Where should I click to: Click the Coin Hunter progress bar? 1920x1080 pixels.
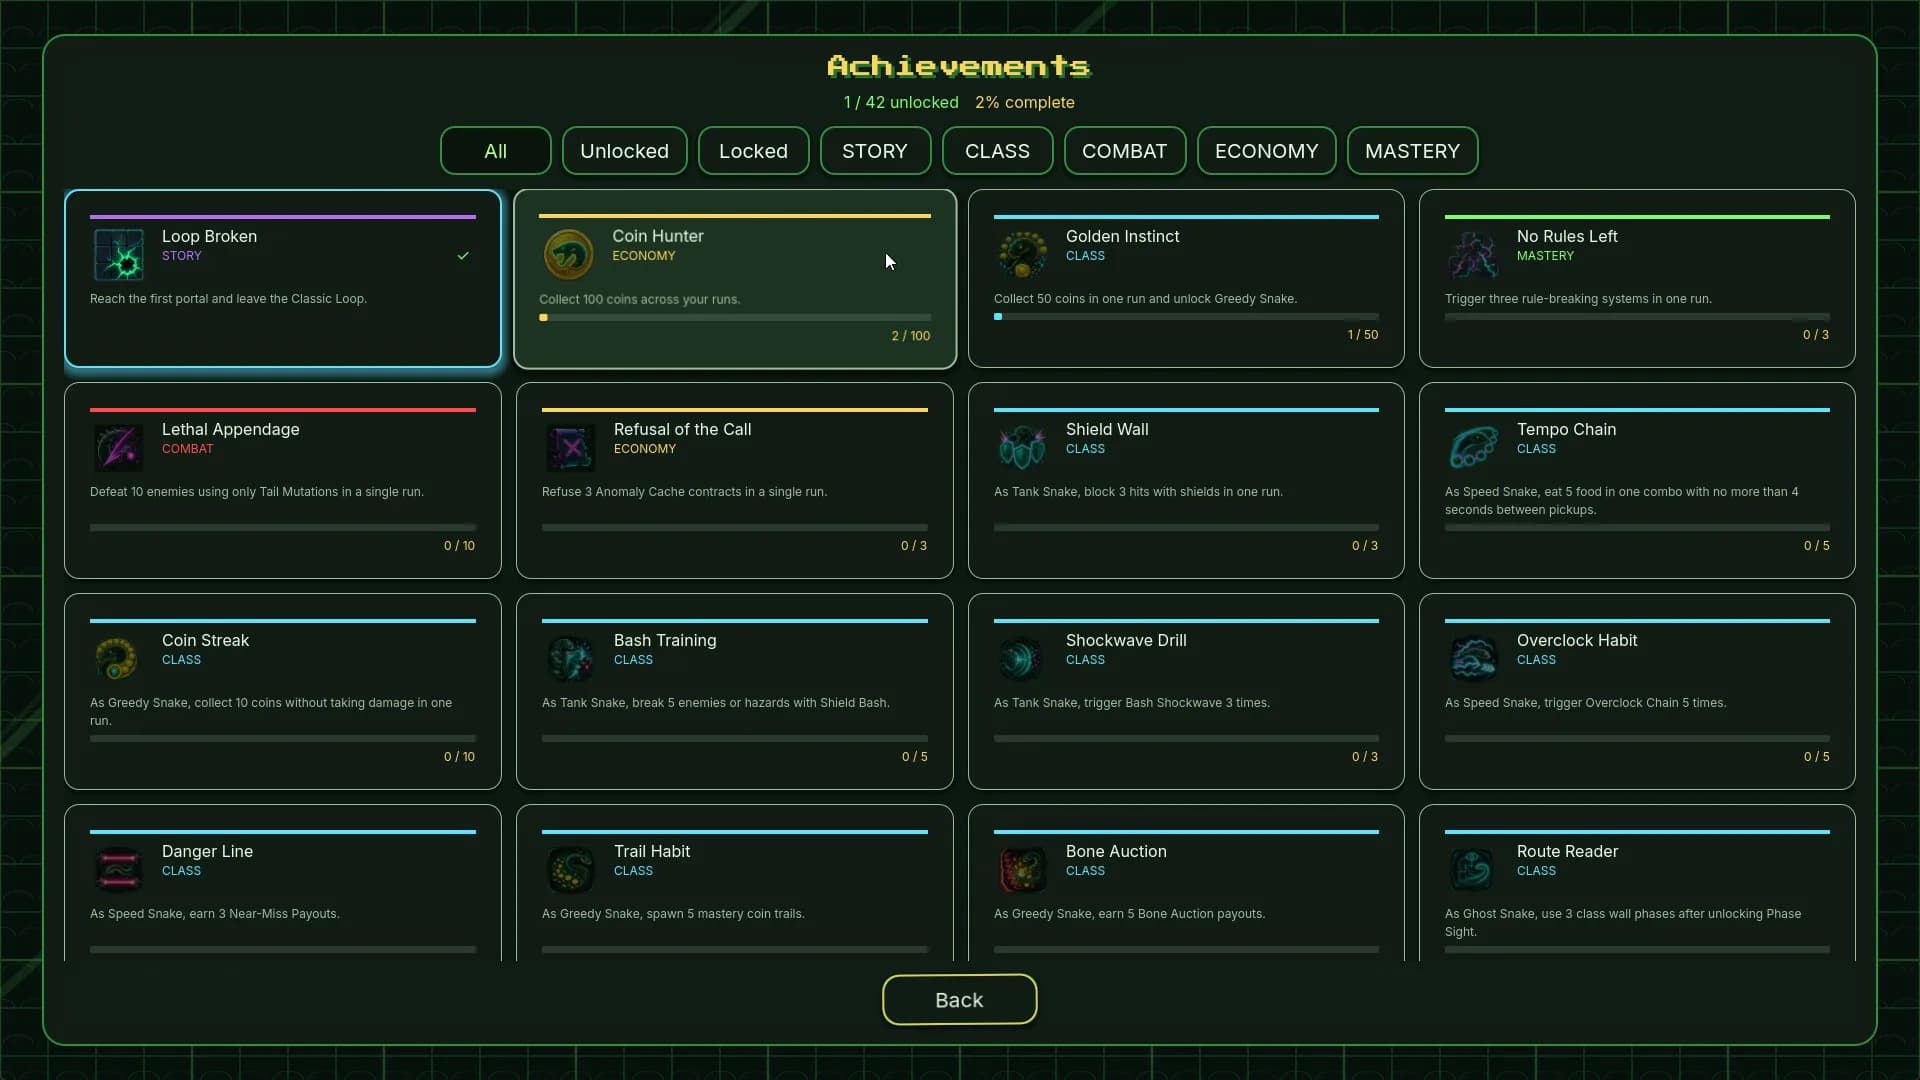[735, 318]
